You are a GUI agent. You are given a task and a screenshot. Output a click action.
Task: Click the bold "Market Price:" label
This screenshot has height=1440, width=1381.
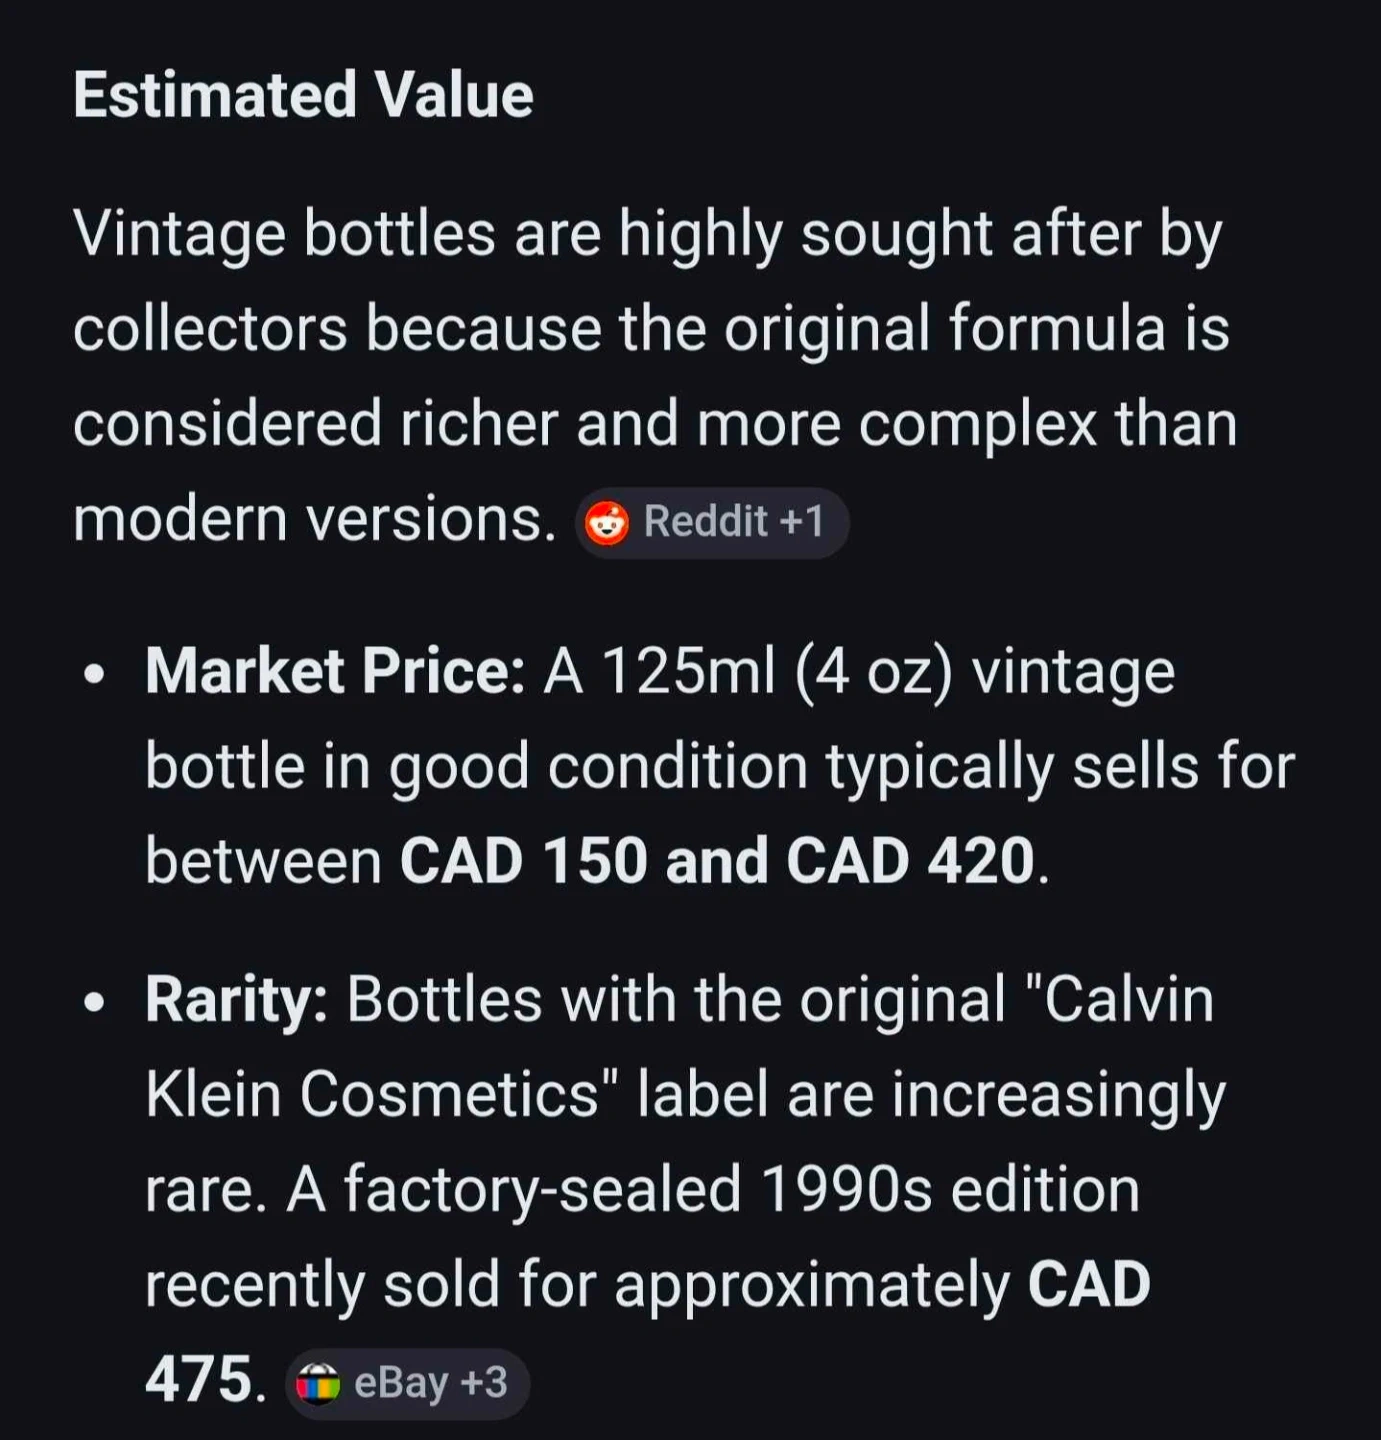[335, 670]
